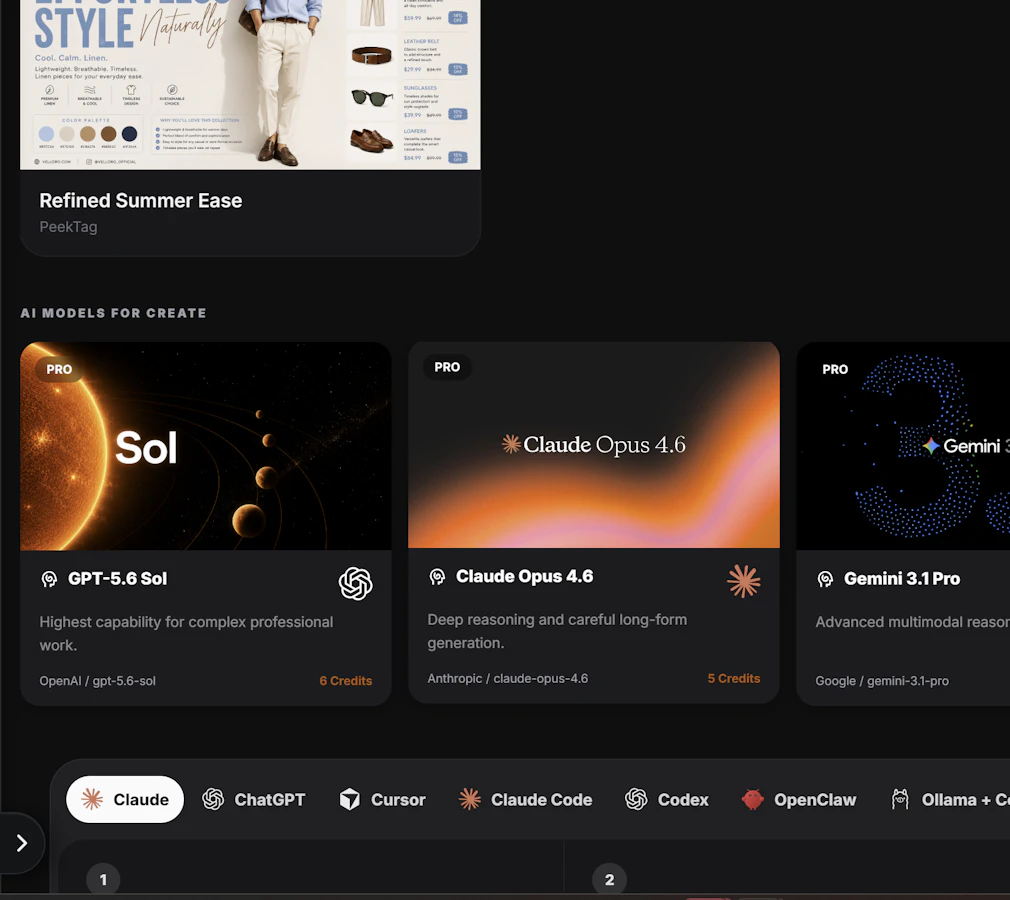This screenshot has height=900, width=1010.
Task: Click the 6 Credits label
Action: 346,681
